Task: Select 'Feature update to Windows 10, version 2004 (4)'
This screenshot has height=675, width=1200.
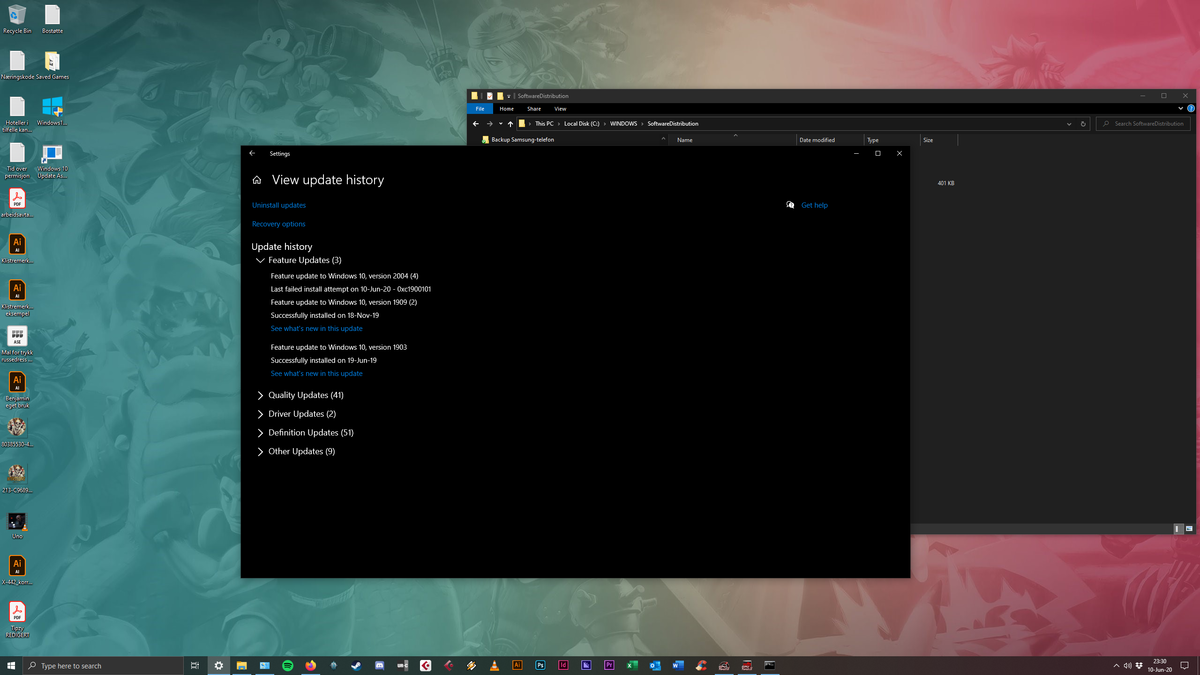Action: pos(344,276)
